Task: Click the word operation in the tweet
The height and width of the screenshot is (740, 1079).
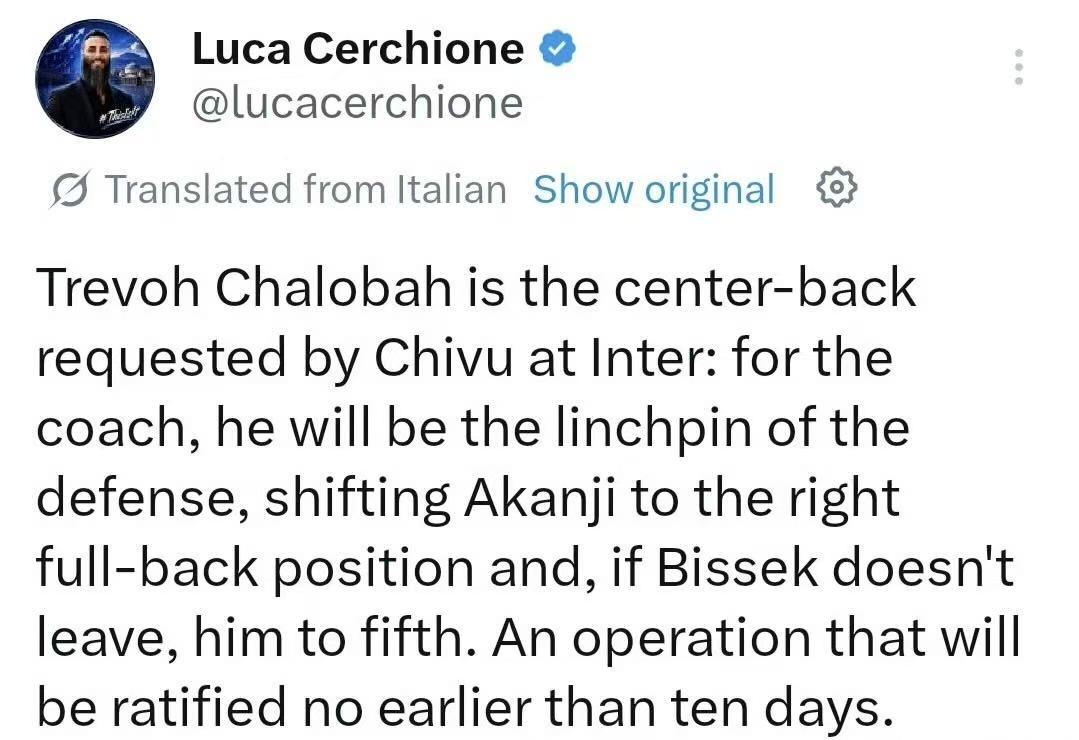Action: pos(692,638)
